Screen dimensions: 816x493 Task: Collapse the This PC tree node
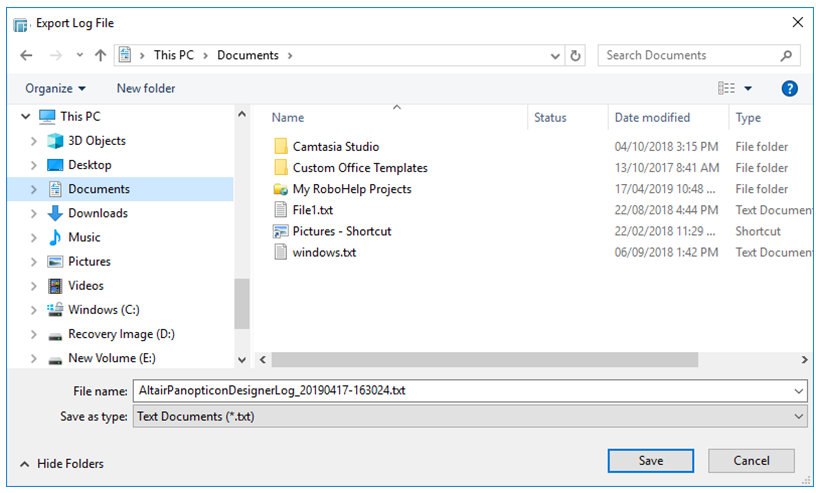[26, 117]
